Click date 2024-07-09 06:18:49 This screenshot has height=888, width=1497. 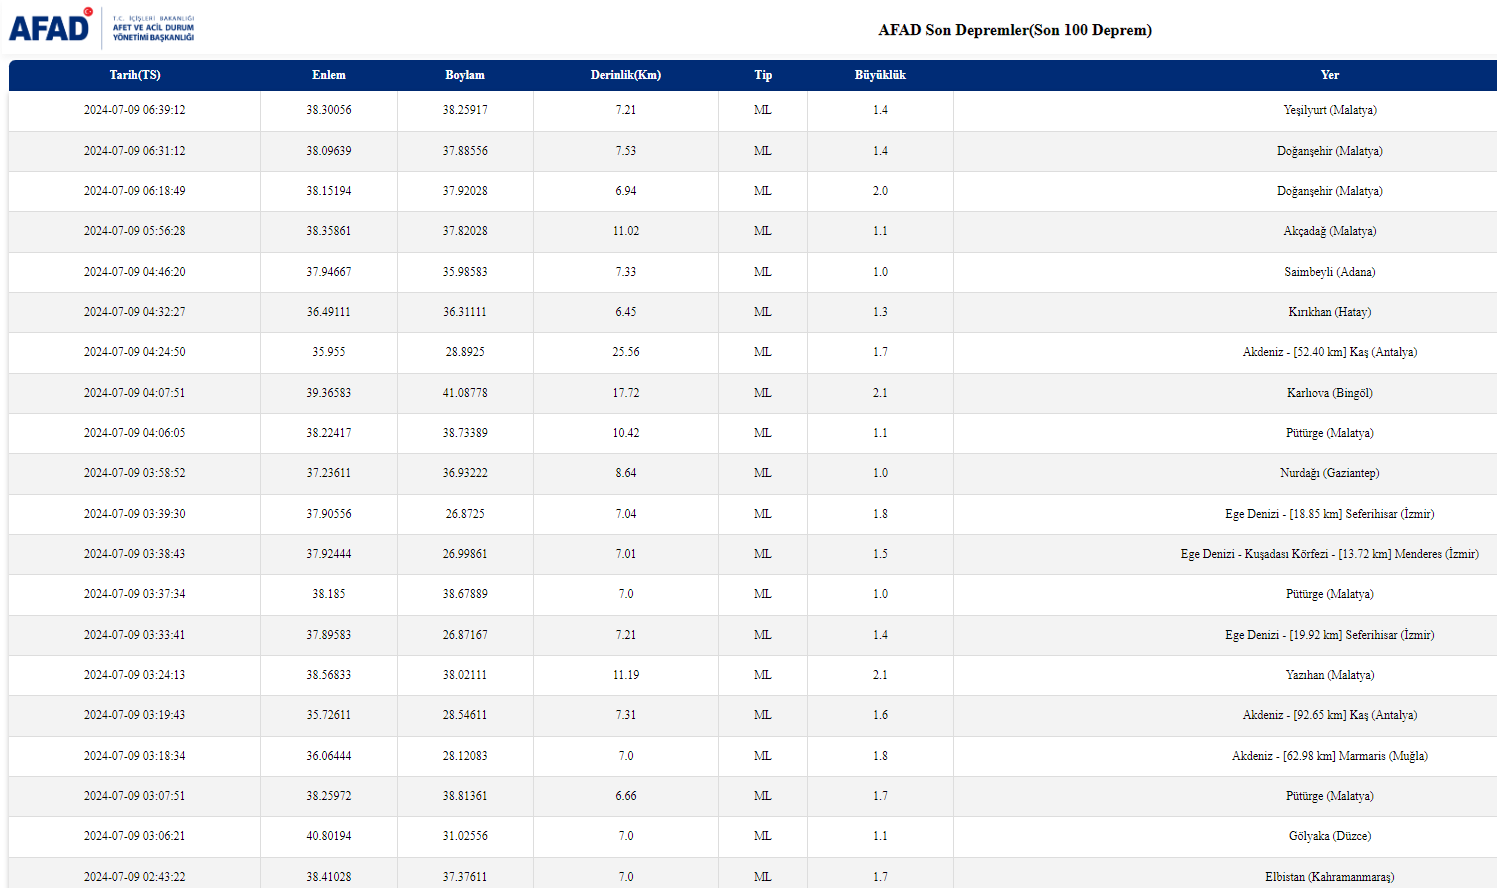(135, 191)
